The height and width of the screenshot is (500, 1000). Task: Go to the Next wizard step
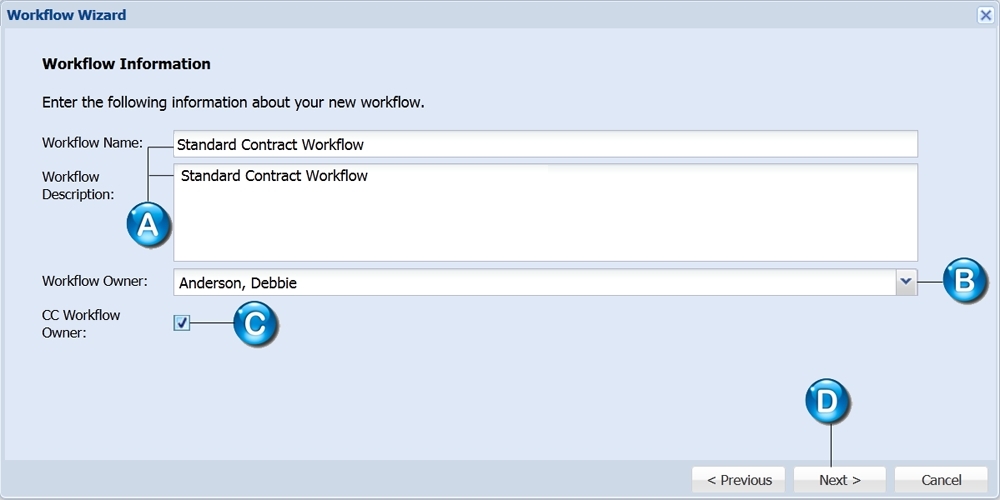[839, 480]
